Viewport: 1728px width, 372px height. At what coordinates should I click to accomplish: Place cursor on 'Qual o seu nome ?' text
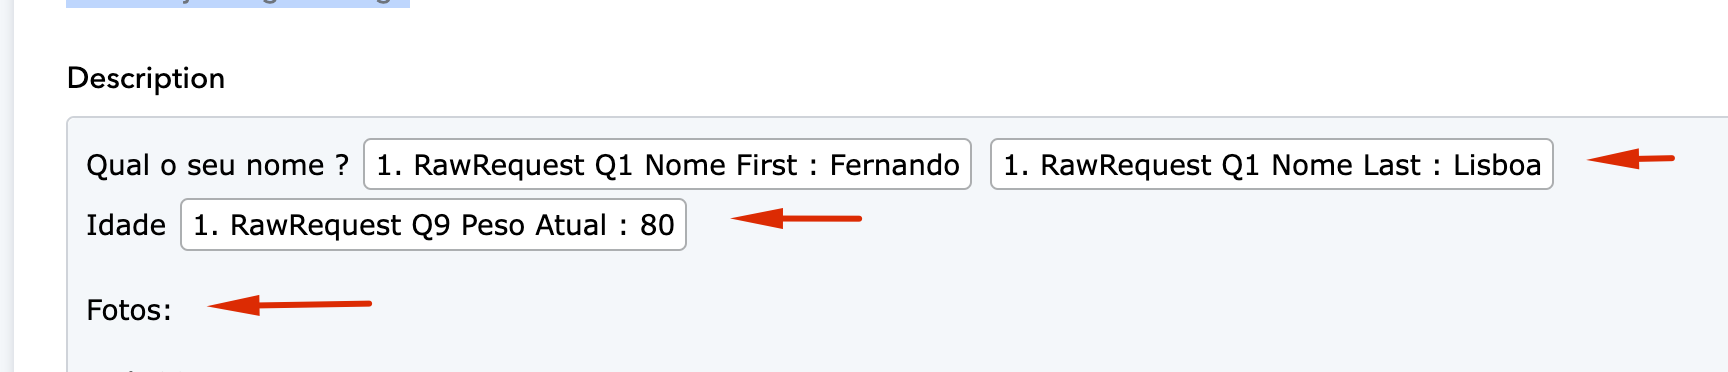[x=217, y=165]
